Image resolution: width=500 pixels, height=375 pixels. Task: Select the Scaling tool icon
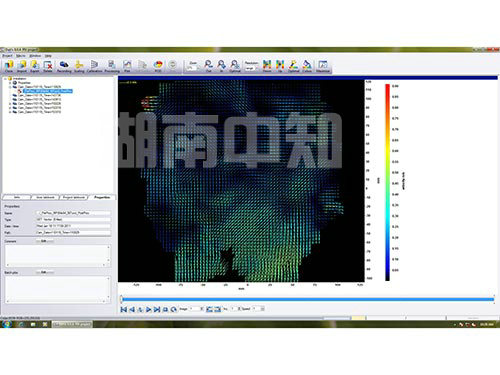(x=79, y=66)
